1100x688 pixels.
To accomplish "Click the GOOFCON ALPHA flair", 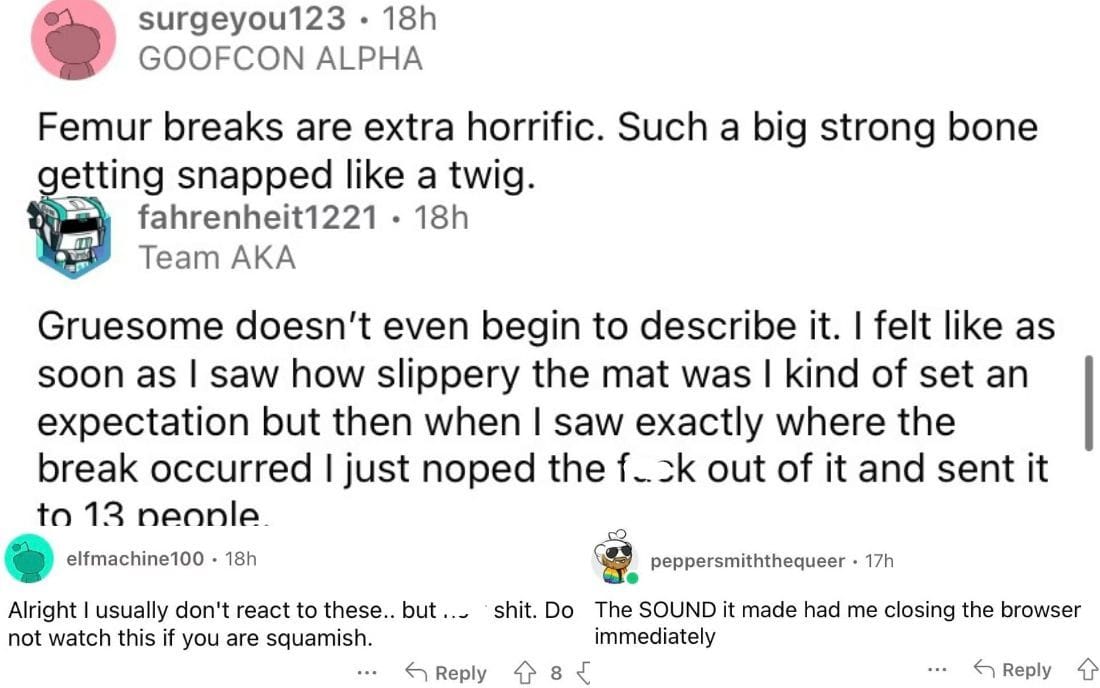I will [280, 58].
